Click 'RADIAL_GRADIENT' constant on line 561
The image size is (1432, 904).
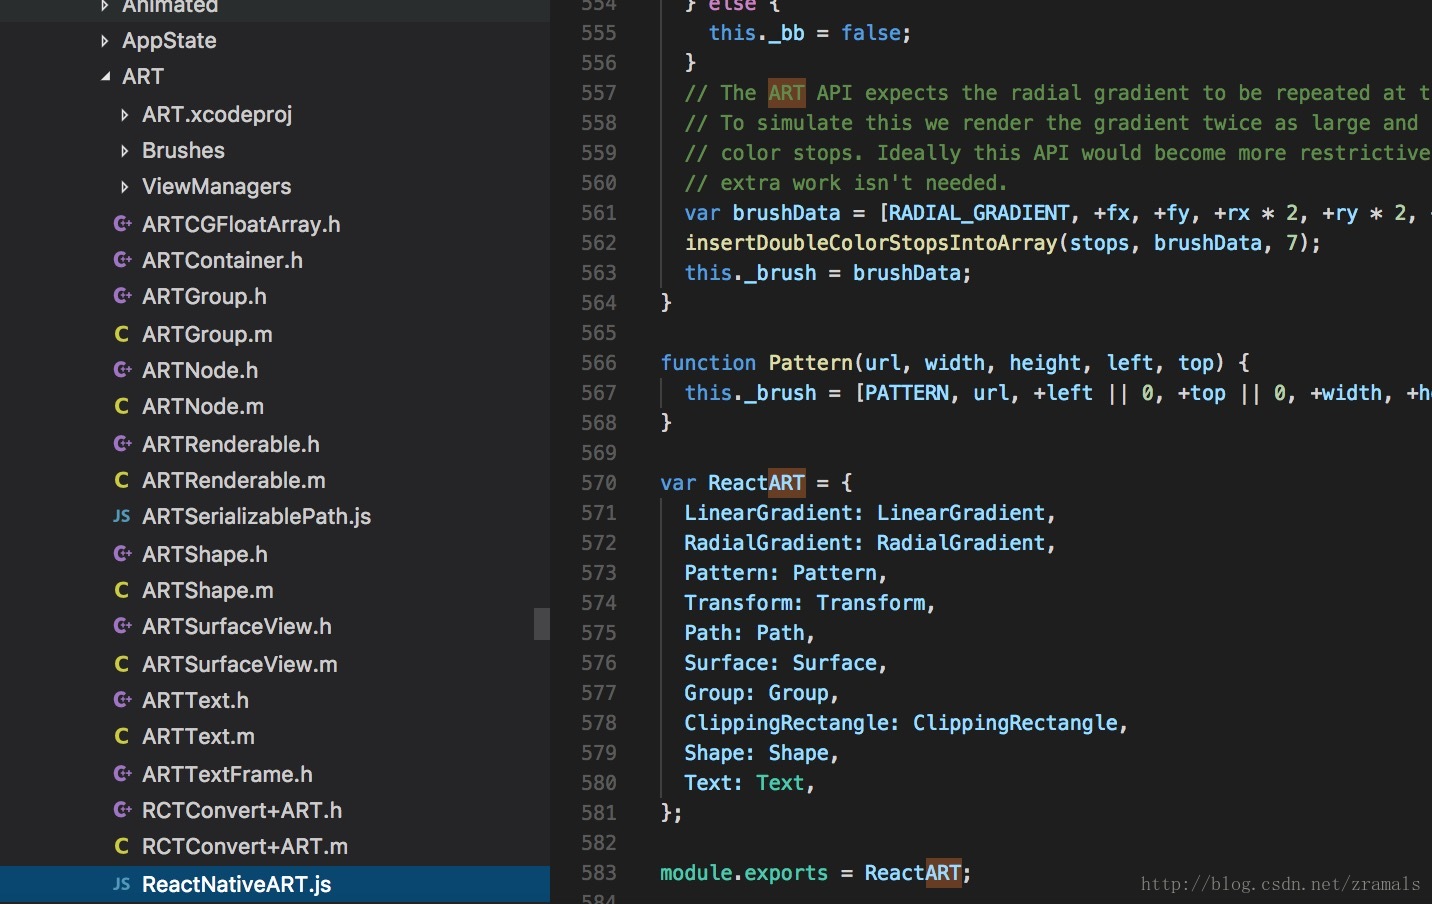[979, 213]
